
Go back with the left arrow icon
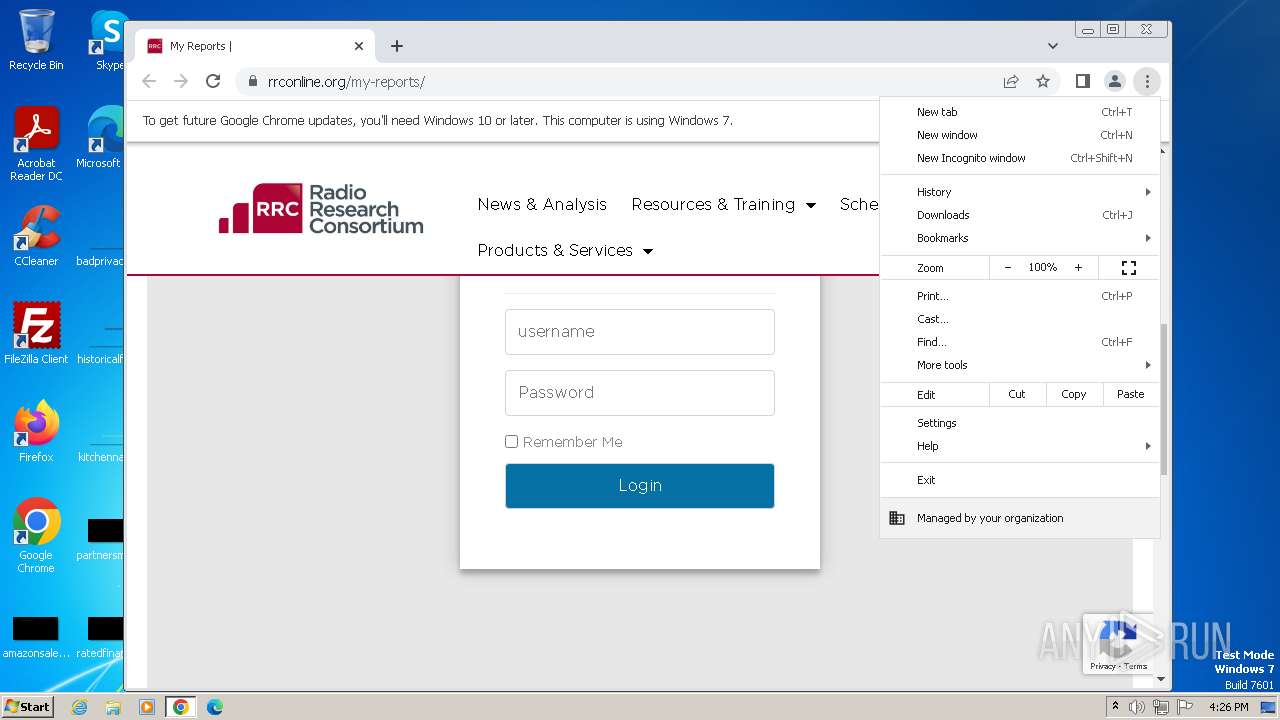click(x=149, y=81)
